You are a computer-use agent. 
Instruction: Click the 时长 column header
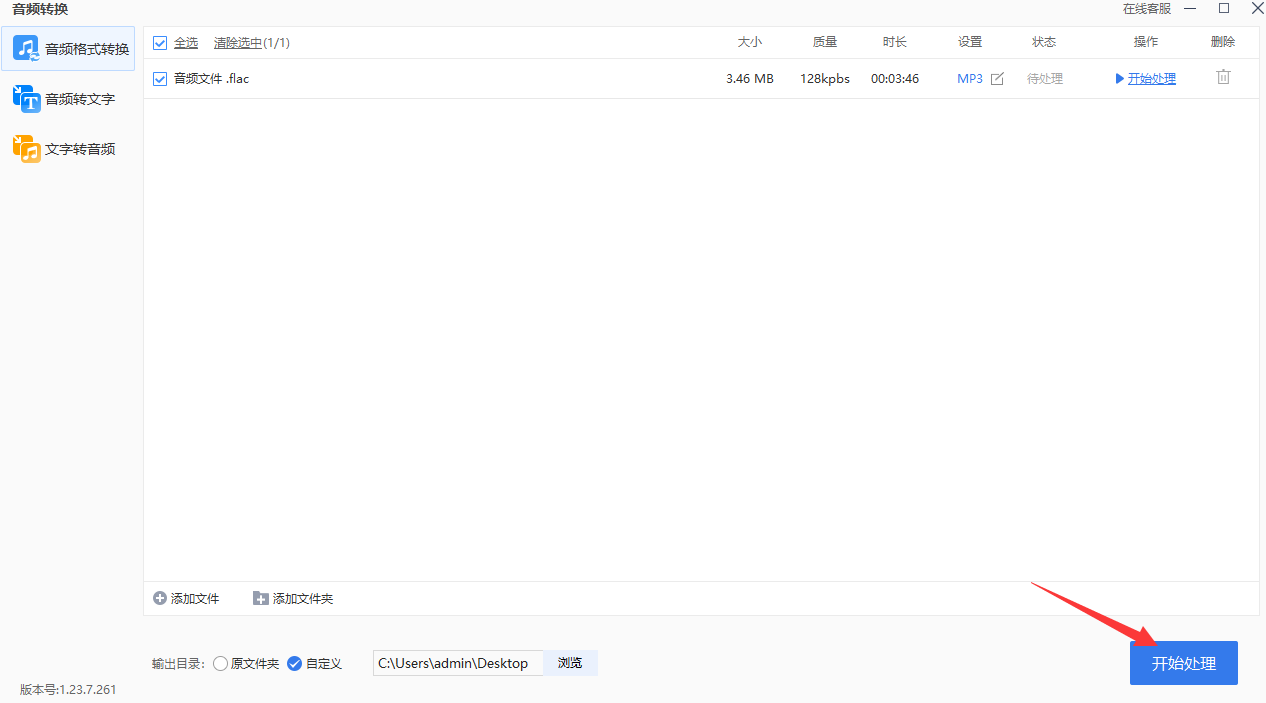click(895, 42)
